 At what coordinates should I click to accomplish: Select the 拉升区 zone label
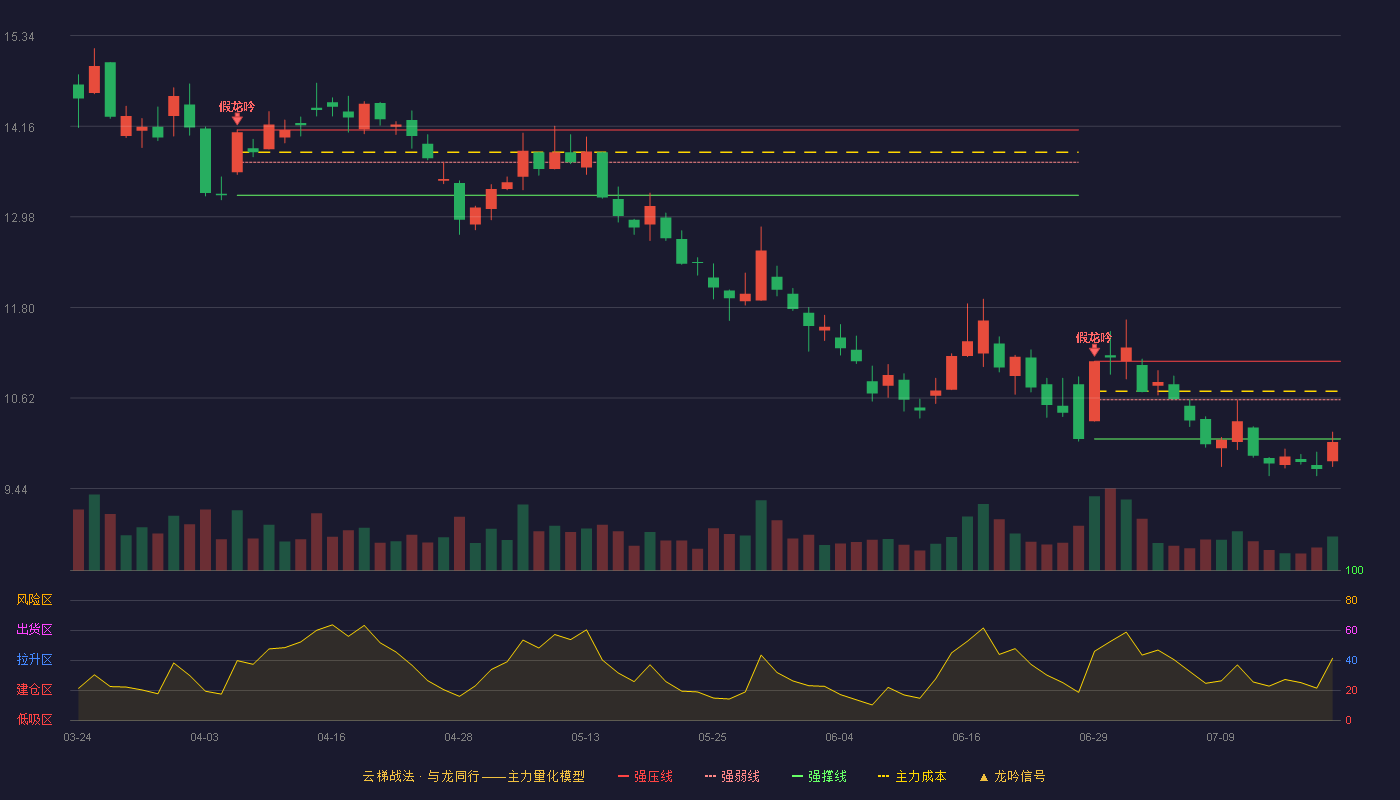(35, 660)
